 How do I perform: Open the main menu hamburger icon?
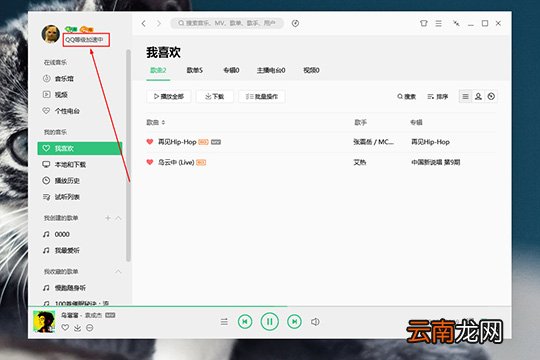point(438,23)
